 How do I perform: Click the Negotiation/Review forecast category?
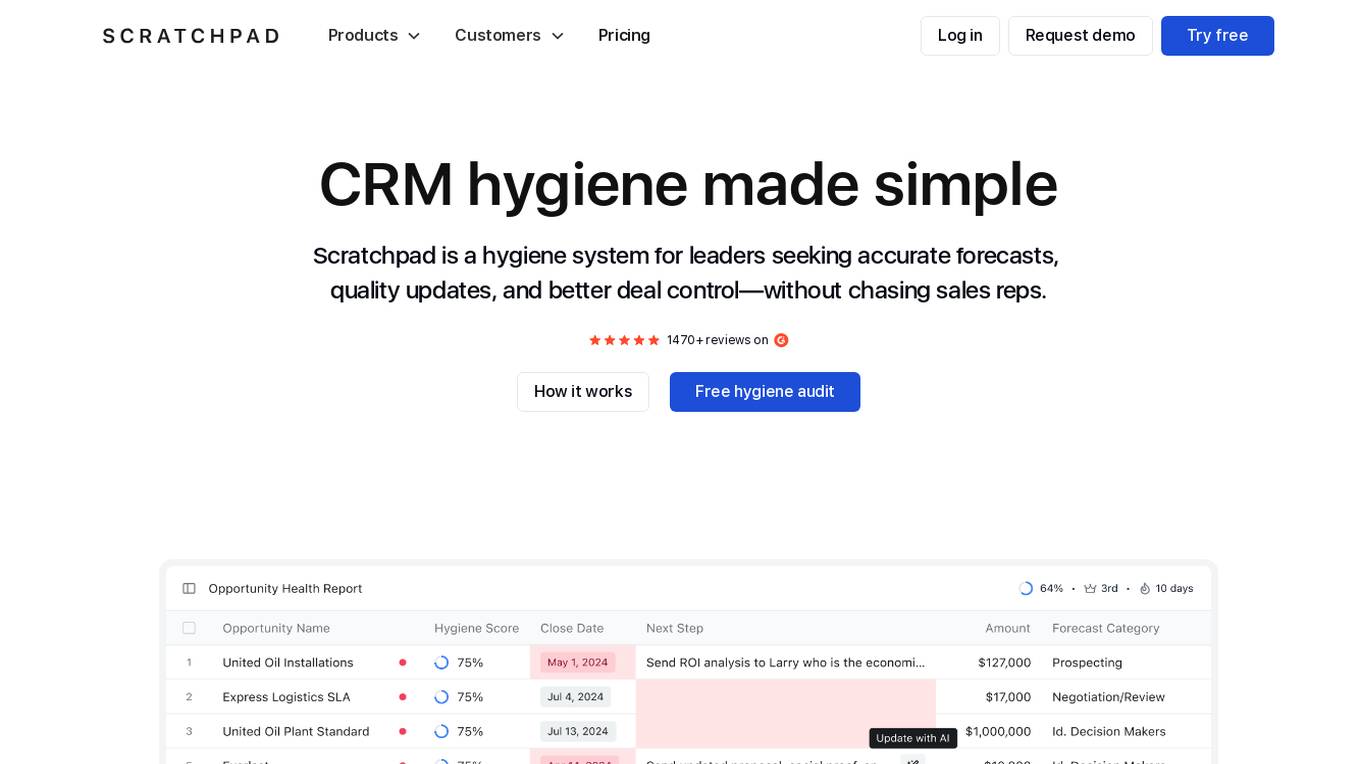[x=1108, y=697]
